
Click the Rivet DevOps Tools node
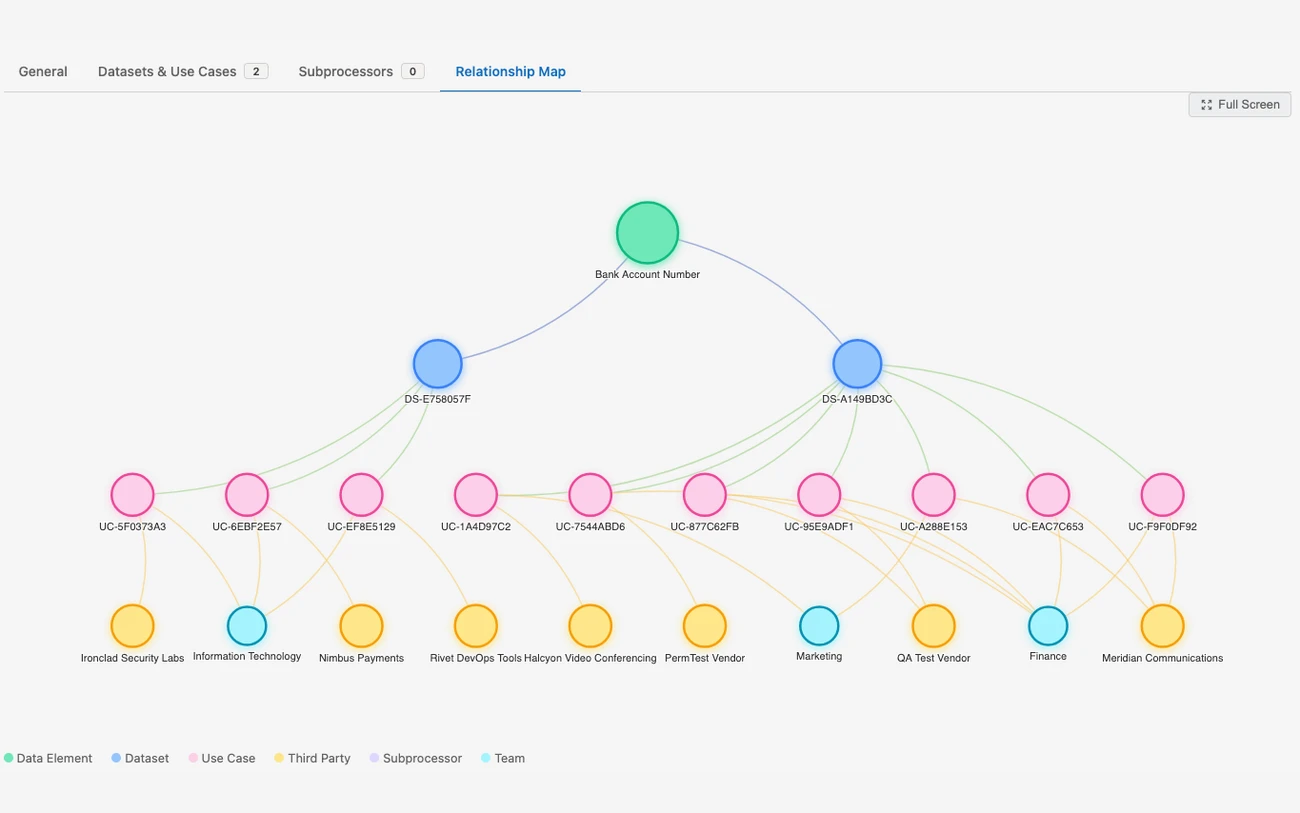click(475, 626)
